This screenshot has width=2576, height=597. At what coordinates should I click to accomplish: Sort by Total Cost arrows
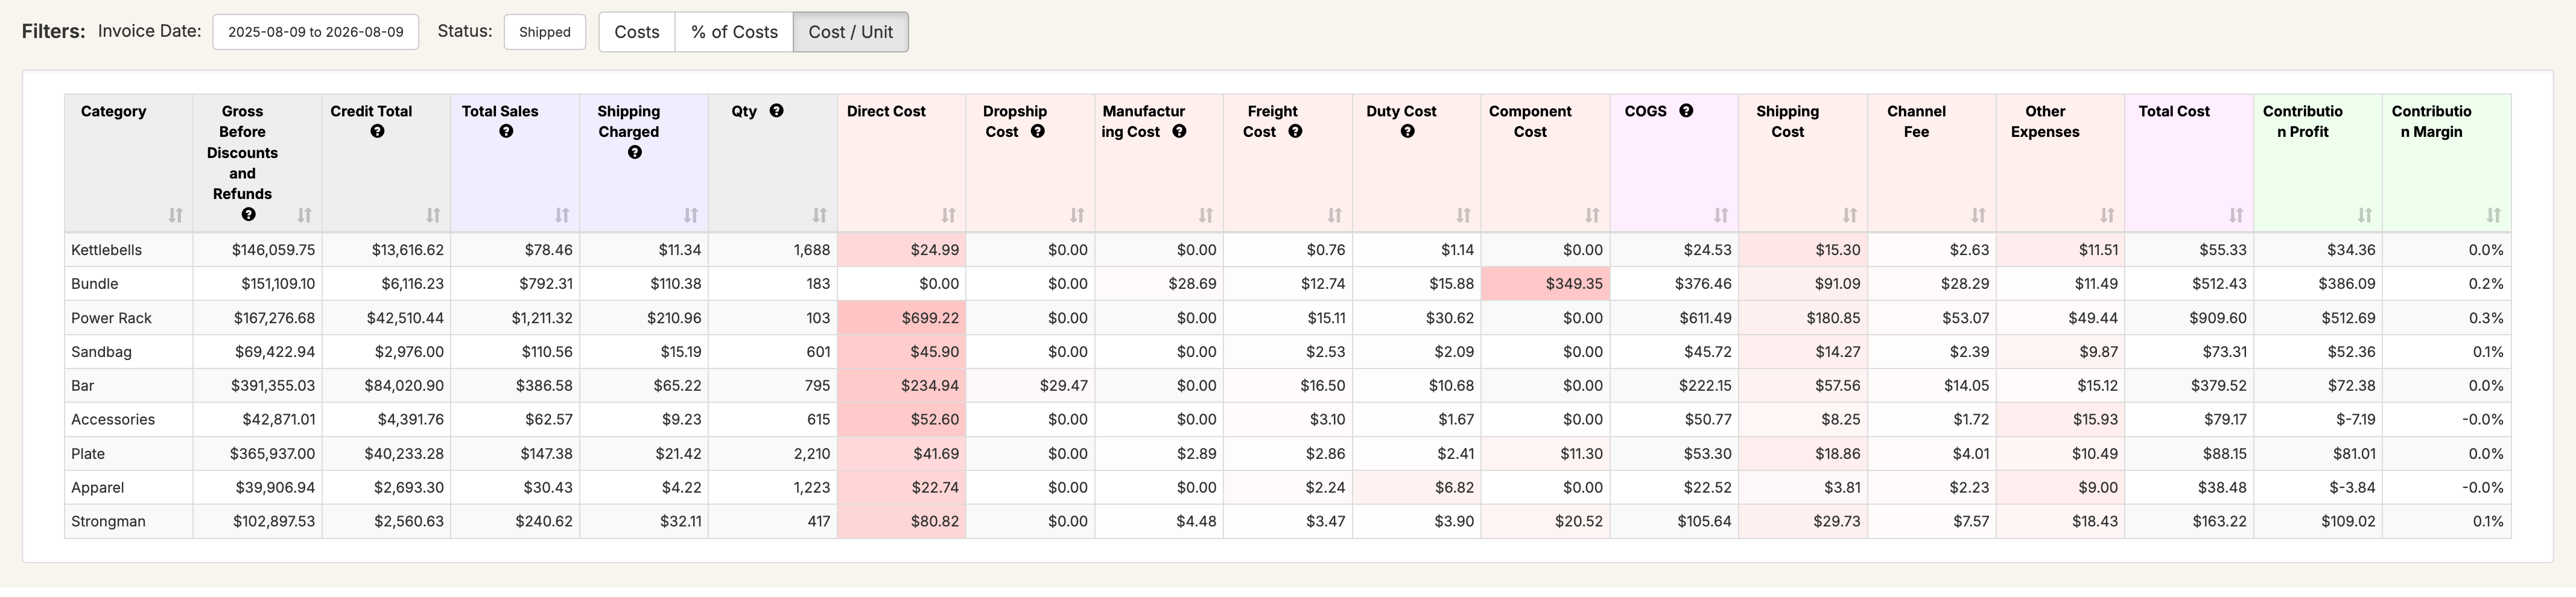(2237, 215)
